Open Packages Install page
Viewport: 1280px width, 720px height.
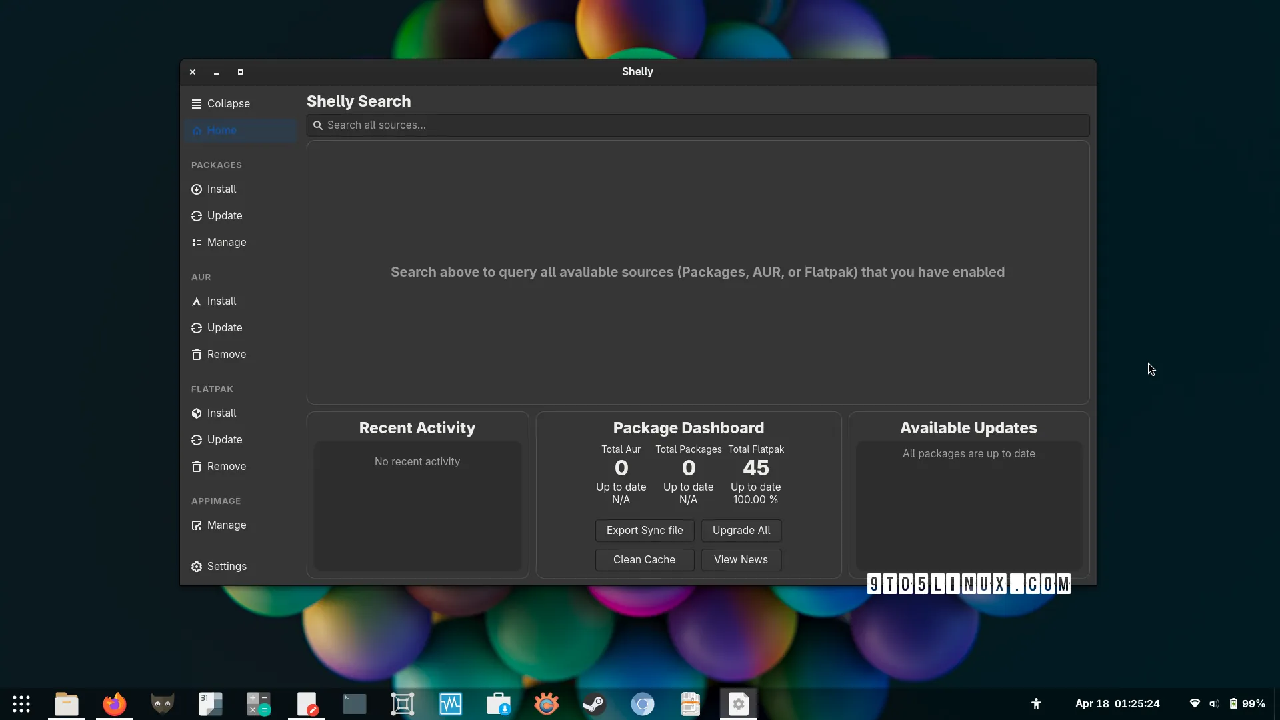221,189
